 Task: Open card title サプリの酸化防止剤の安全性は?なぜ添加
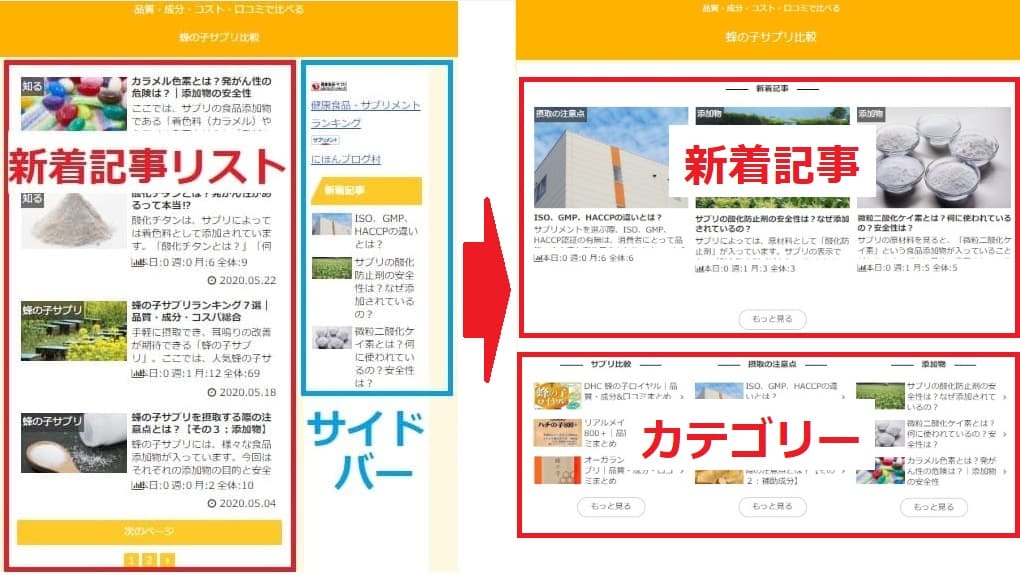772,224
